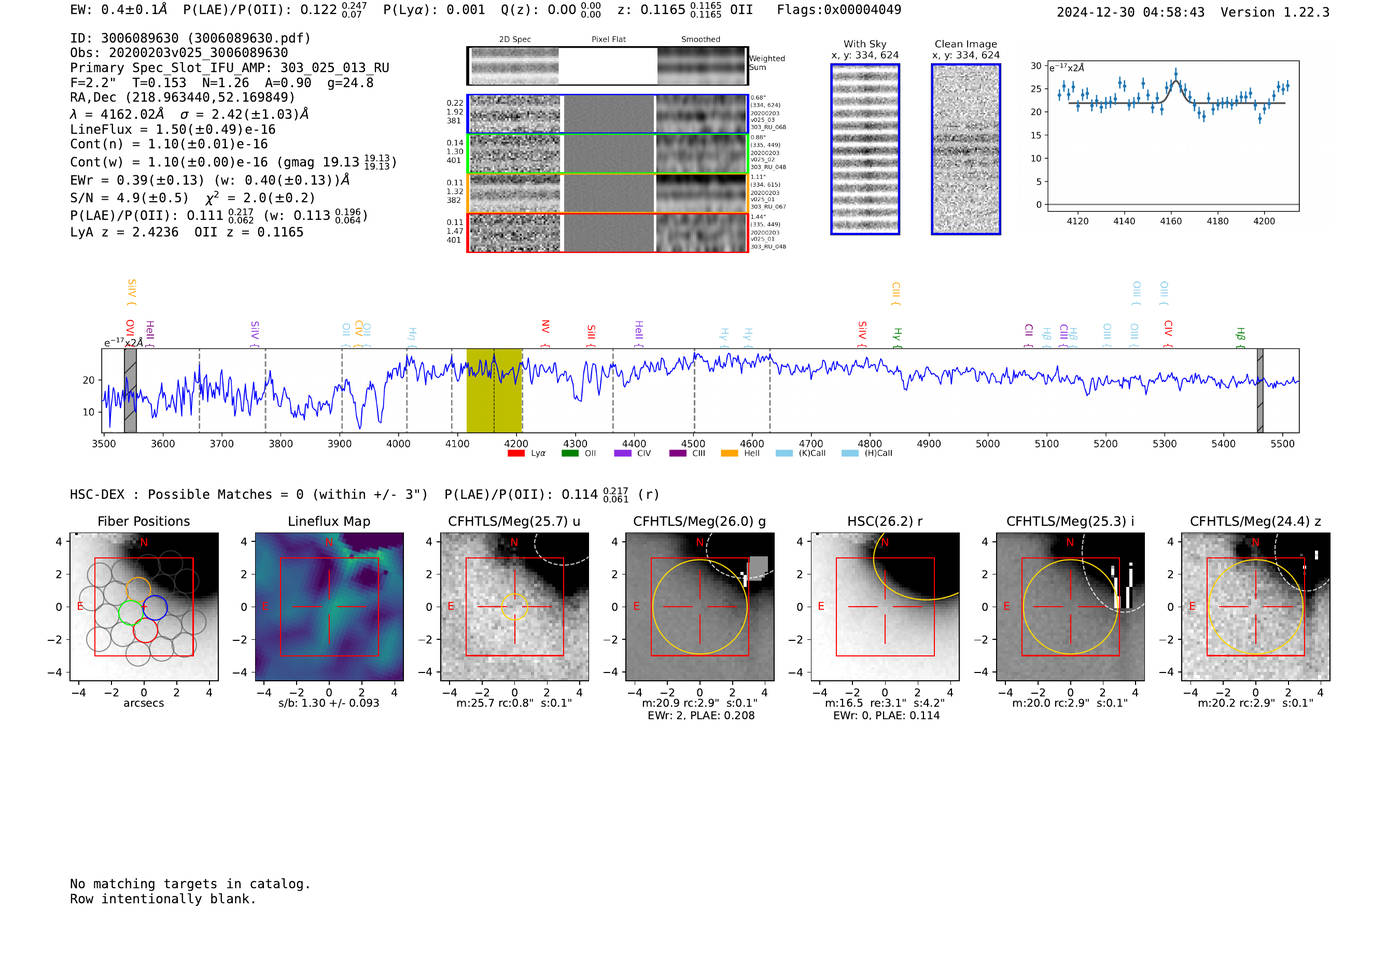The image size is (1400, 953).
Task: Click the CIII legend swatch
Action: pos(678,453)
